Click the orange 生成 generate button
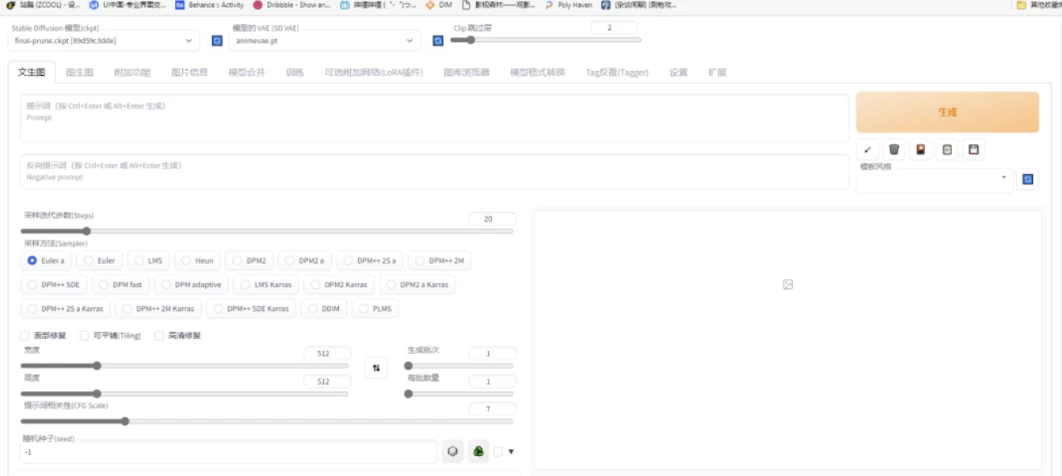 click(946, 113)
